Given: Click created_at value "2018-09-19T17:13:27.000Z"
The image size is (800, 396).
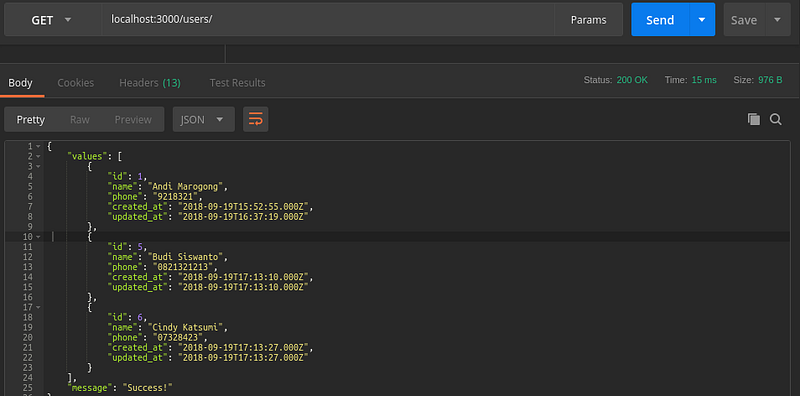Looking at the screenshot, I should point(243,348).
